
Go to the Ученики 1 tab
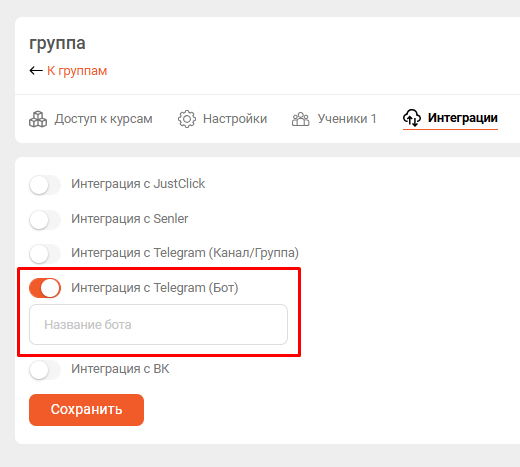334,119
